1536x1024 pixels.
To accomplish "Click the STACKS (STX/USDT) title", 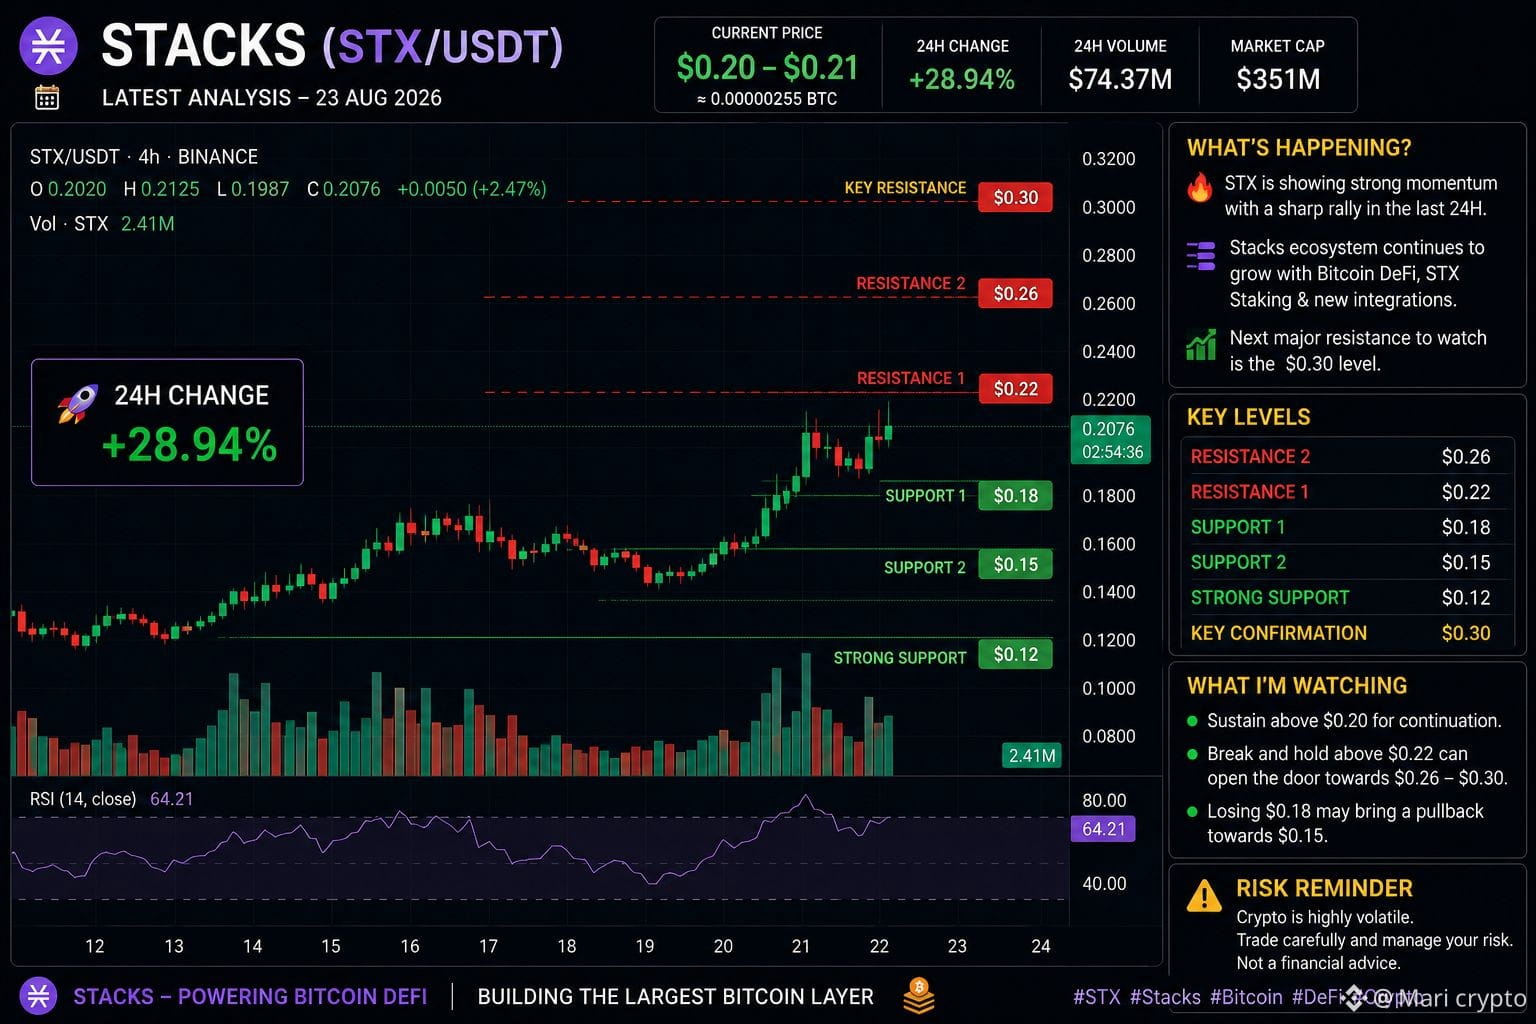I will coord(332,46).
